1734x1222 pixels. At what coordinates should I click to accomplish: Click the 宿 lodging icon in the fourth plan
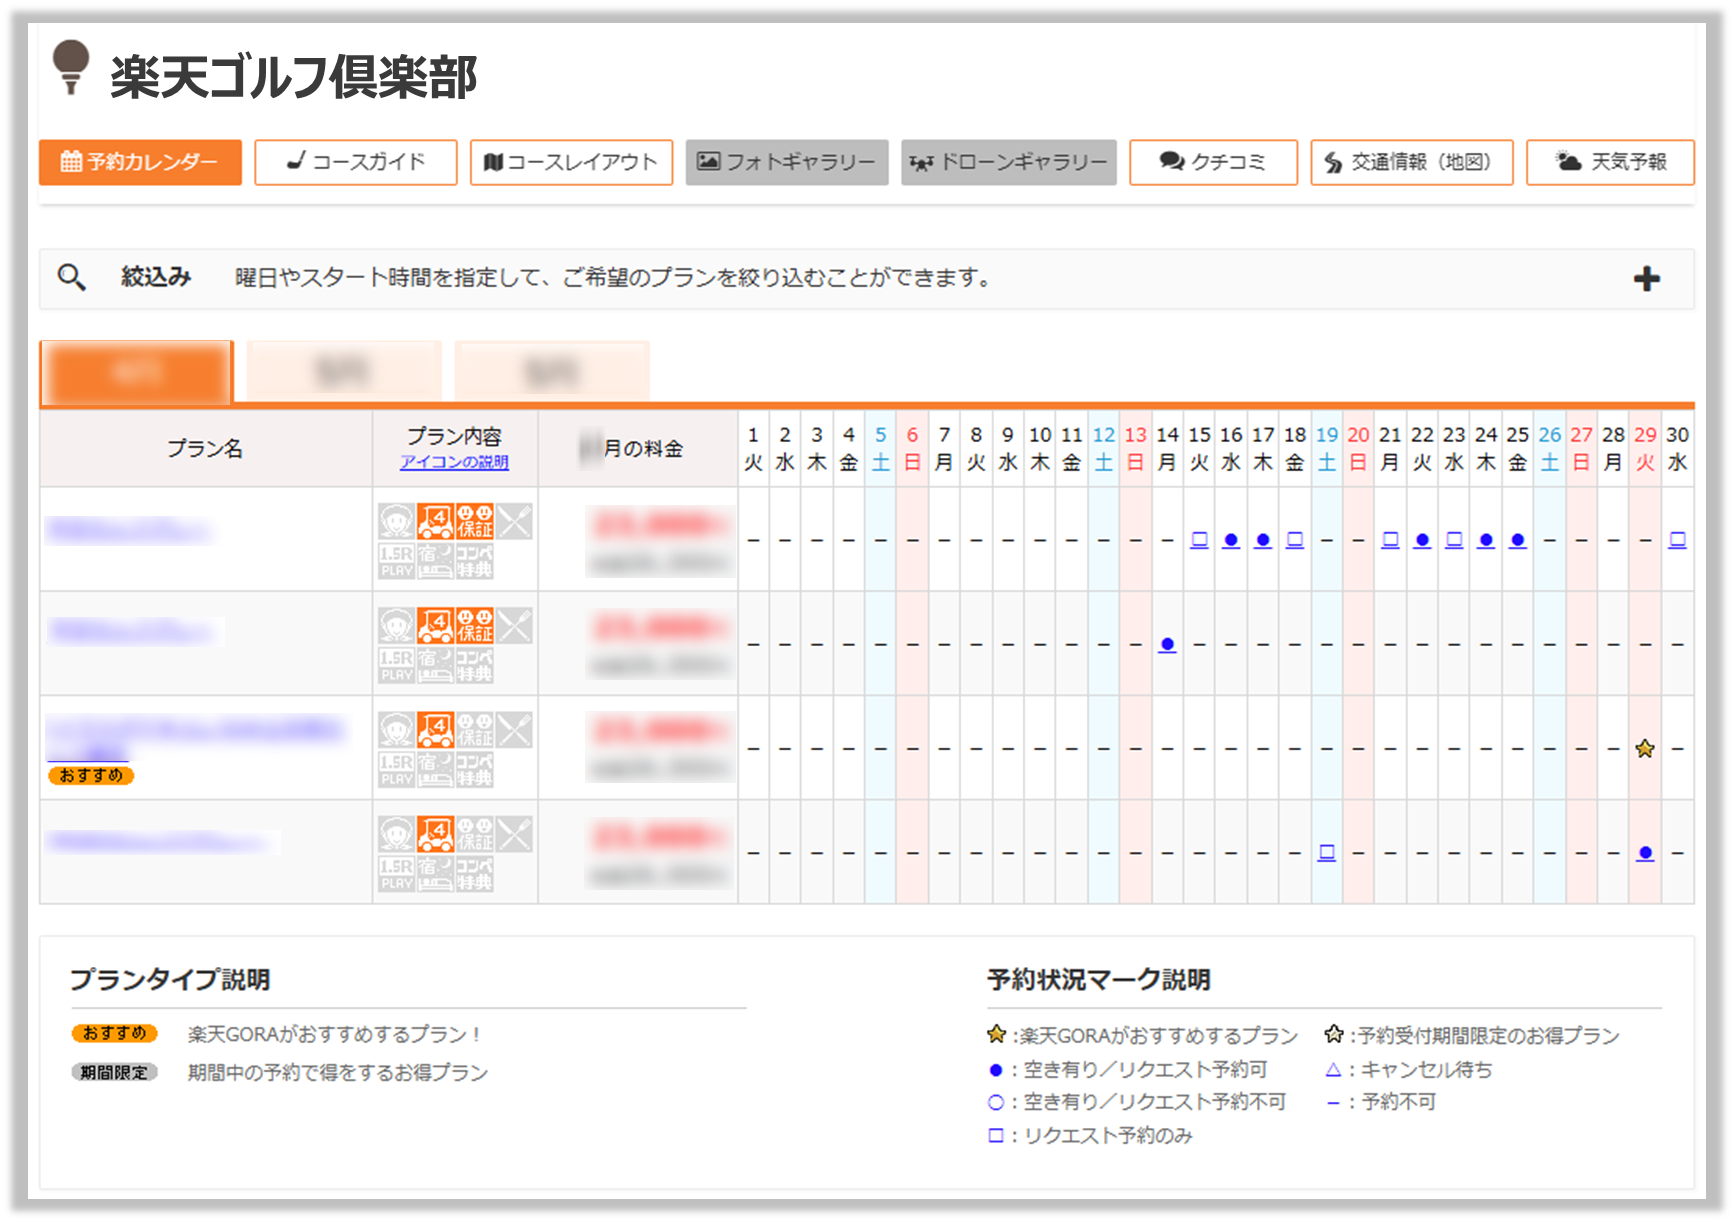pyautogui.click(x=438, y=871)
